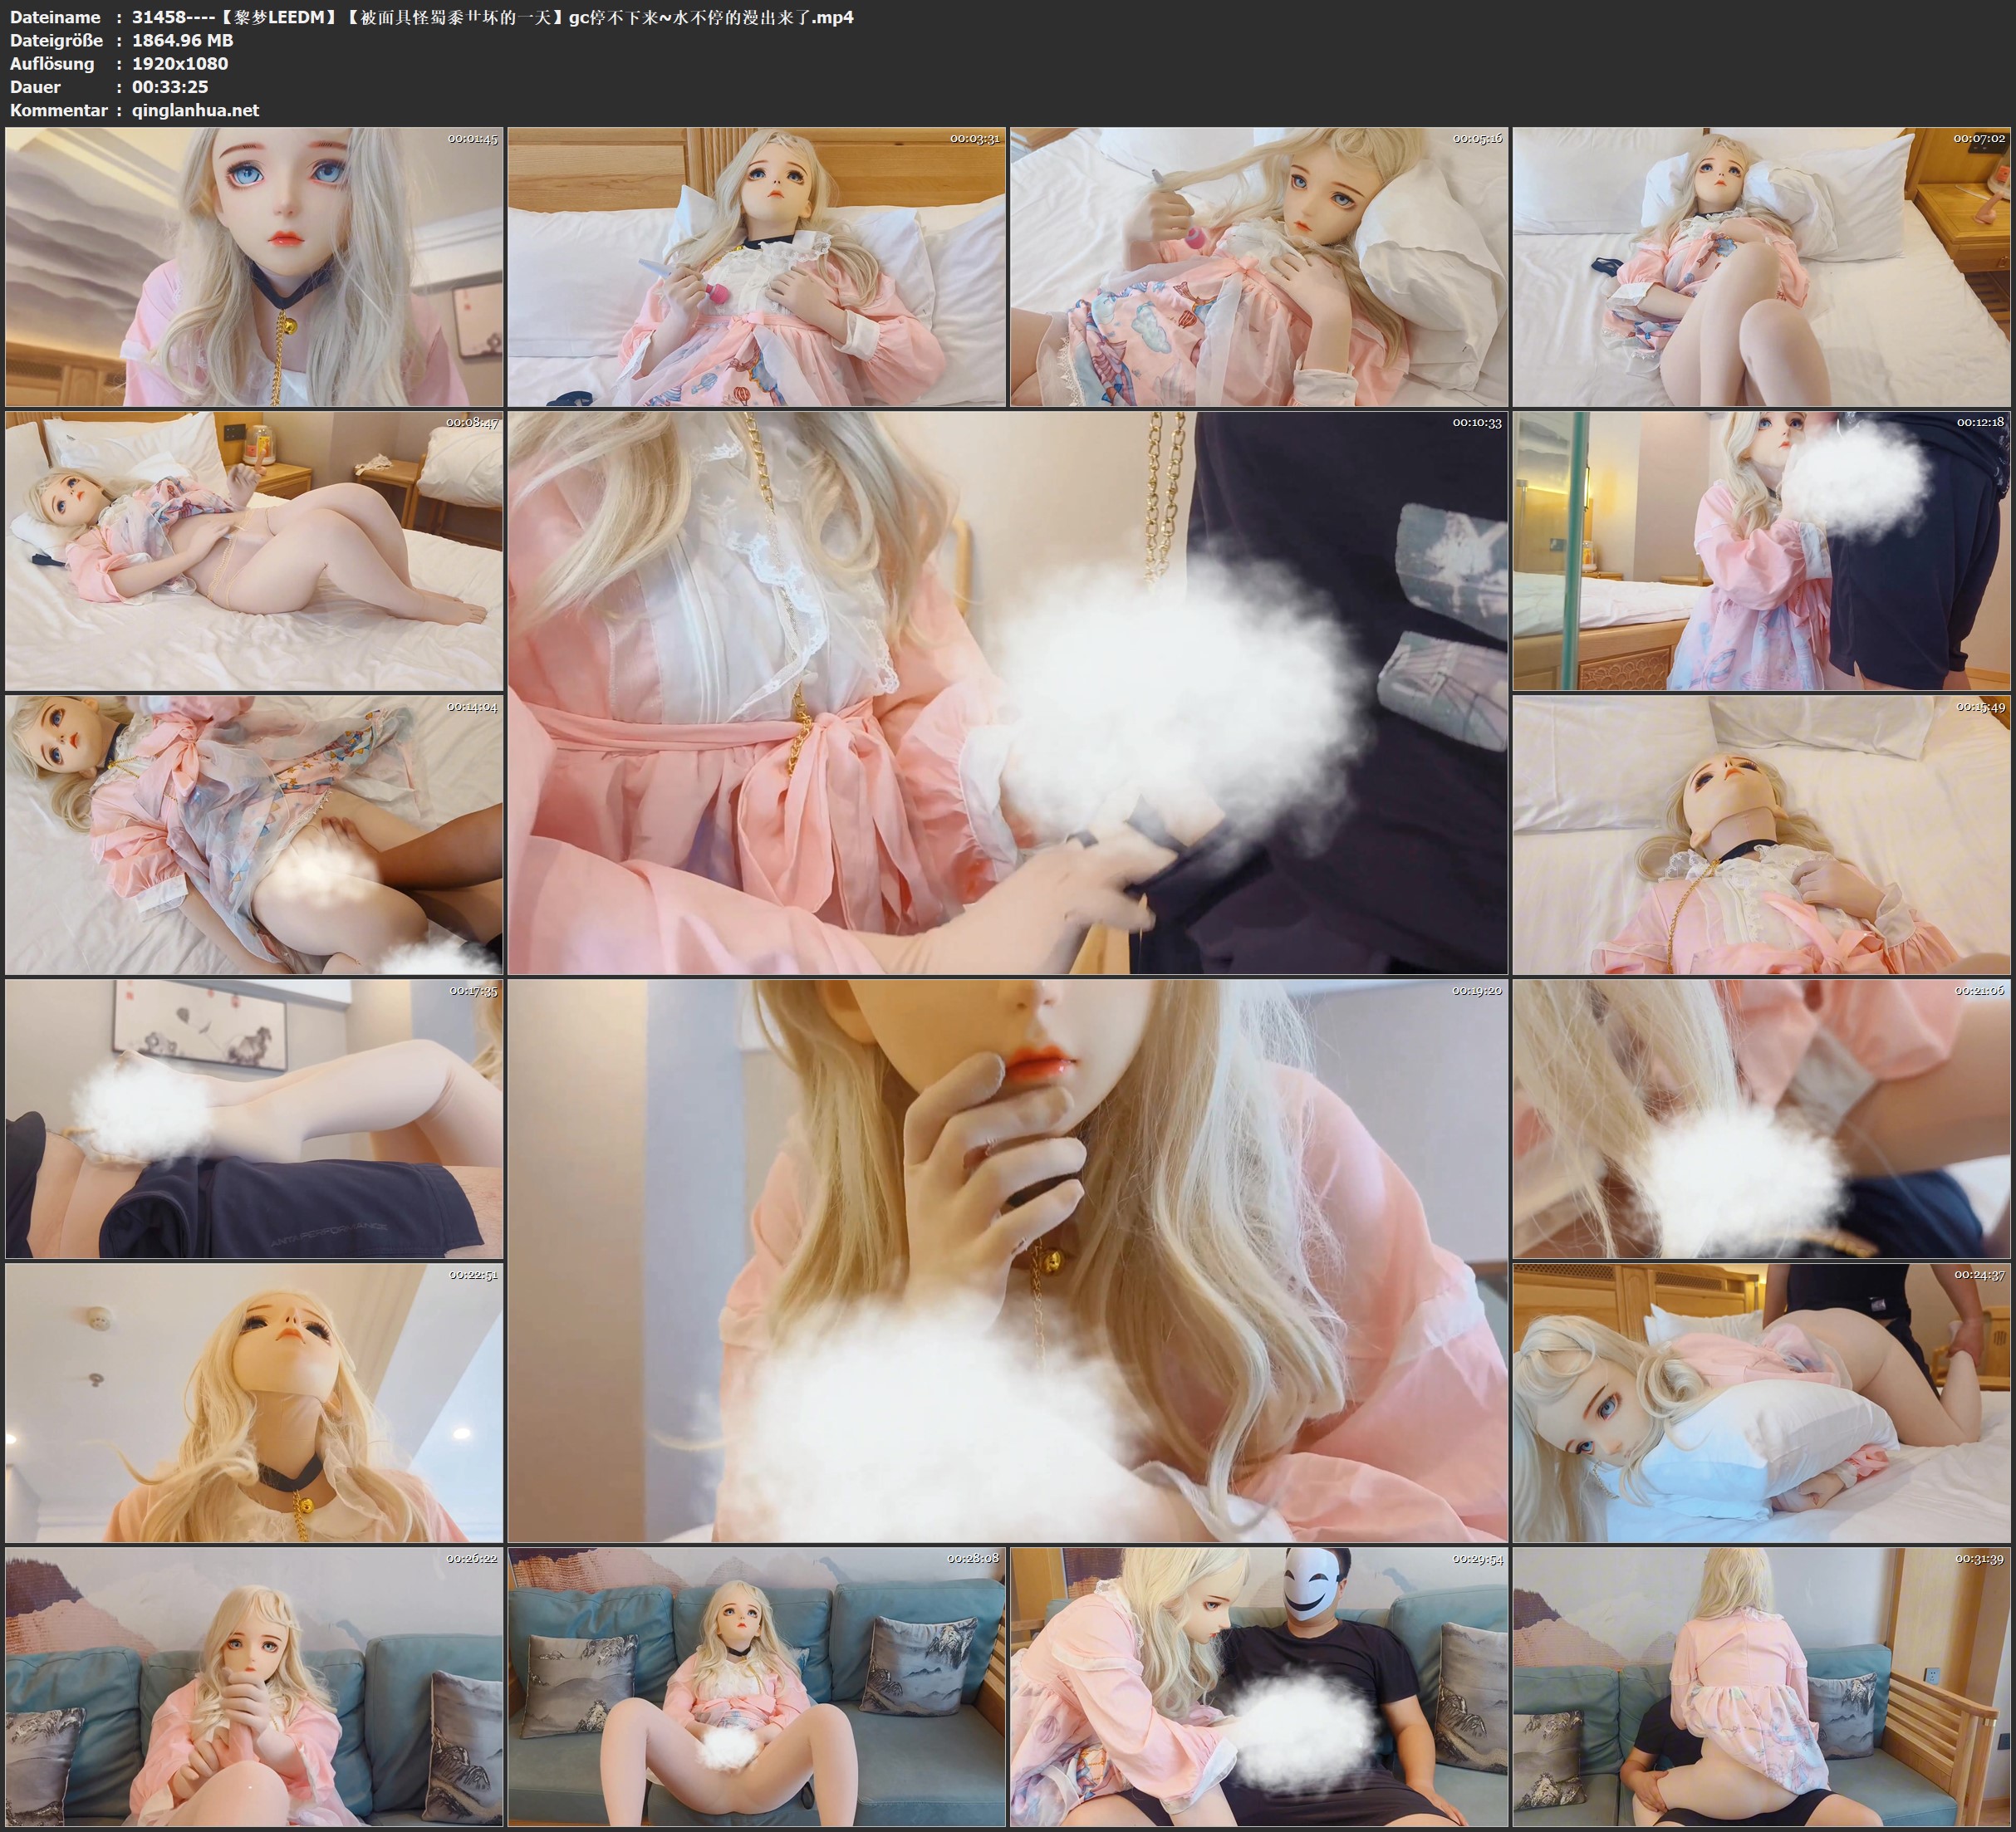2016x1832 pixels.
Task: Select the frame labeled 00:29:54
Action: [1258, 1687]
